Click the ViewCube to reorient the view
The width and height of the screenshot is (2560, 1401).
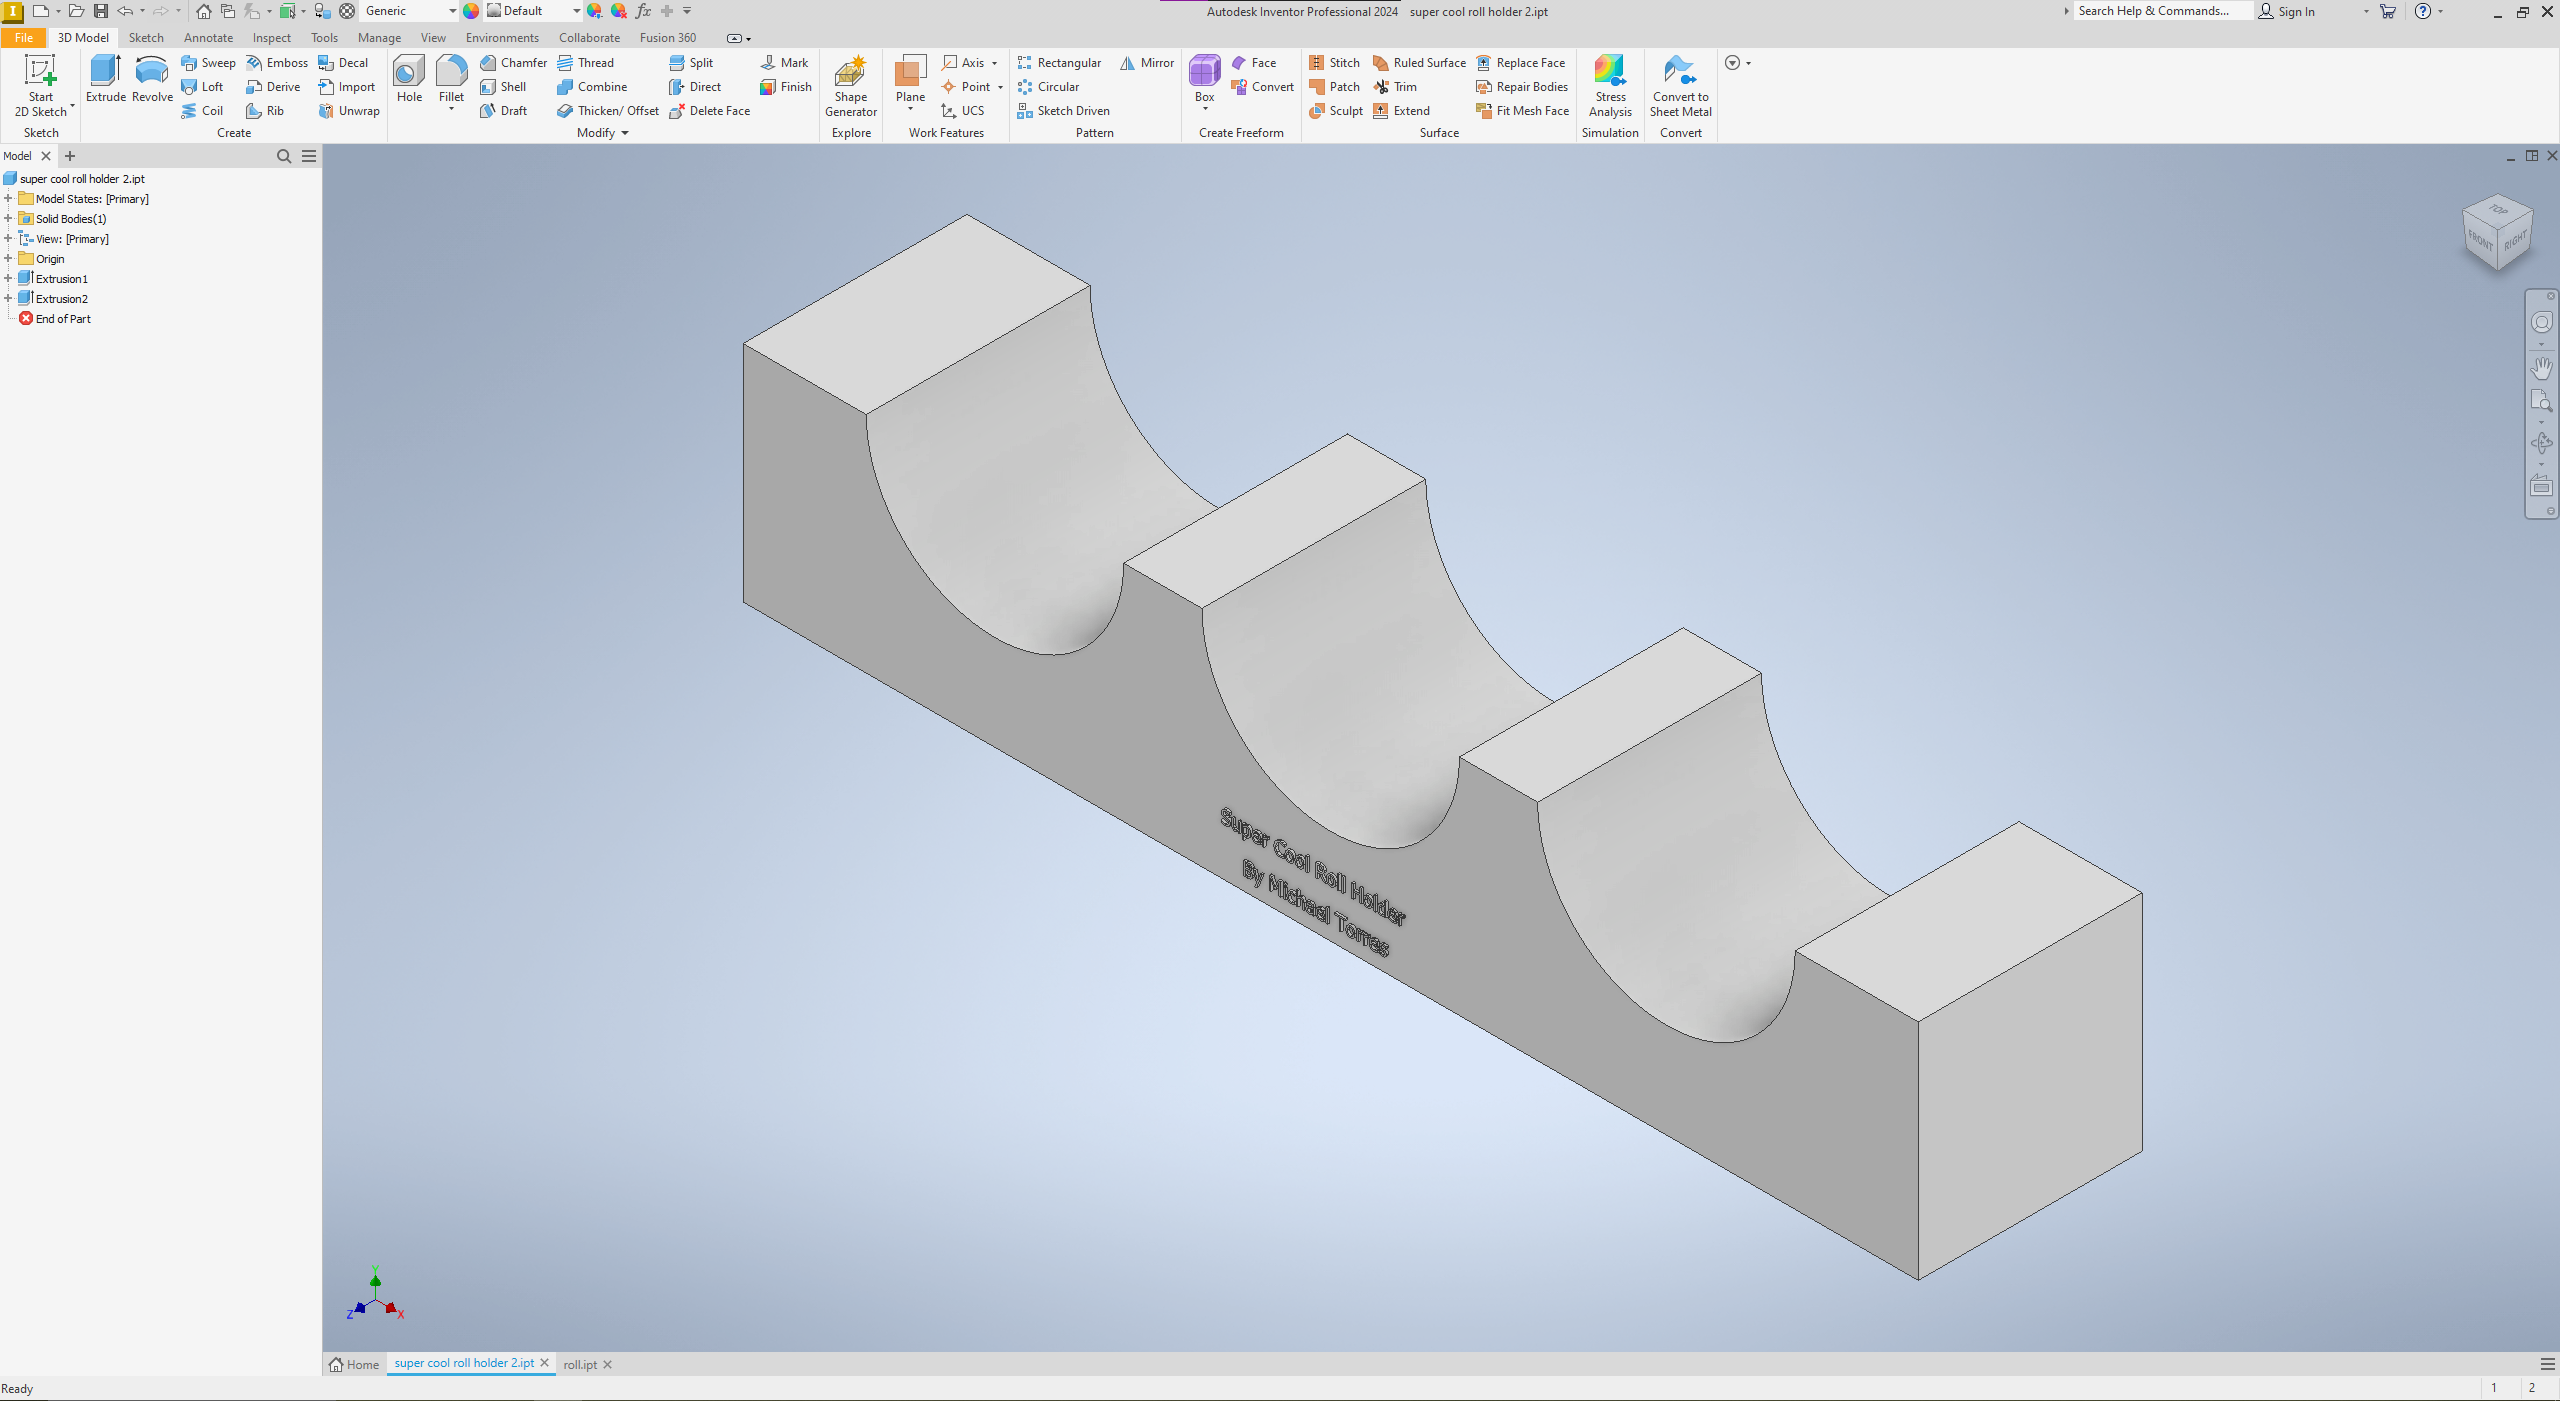2497,232
